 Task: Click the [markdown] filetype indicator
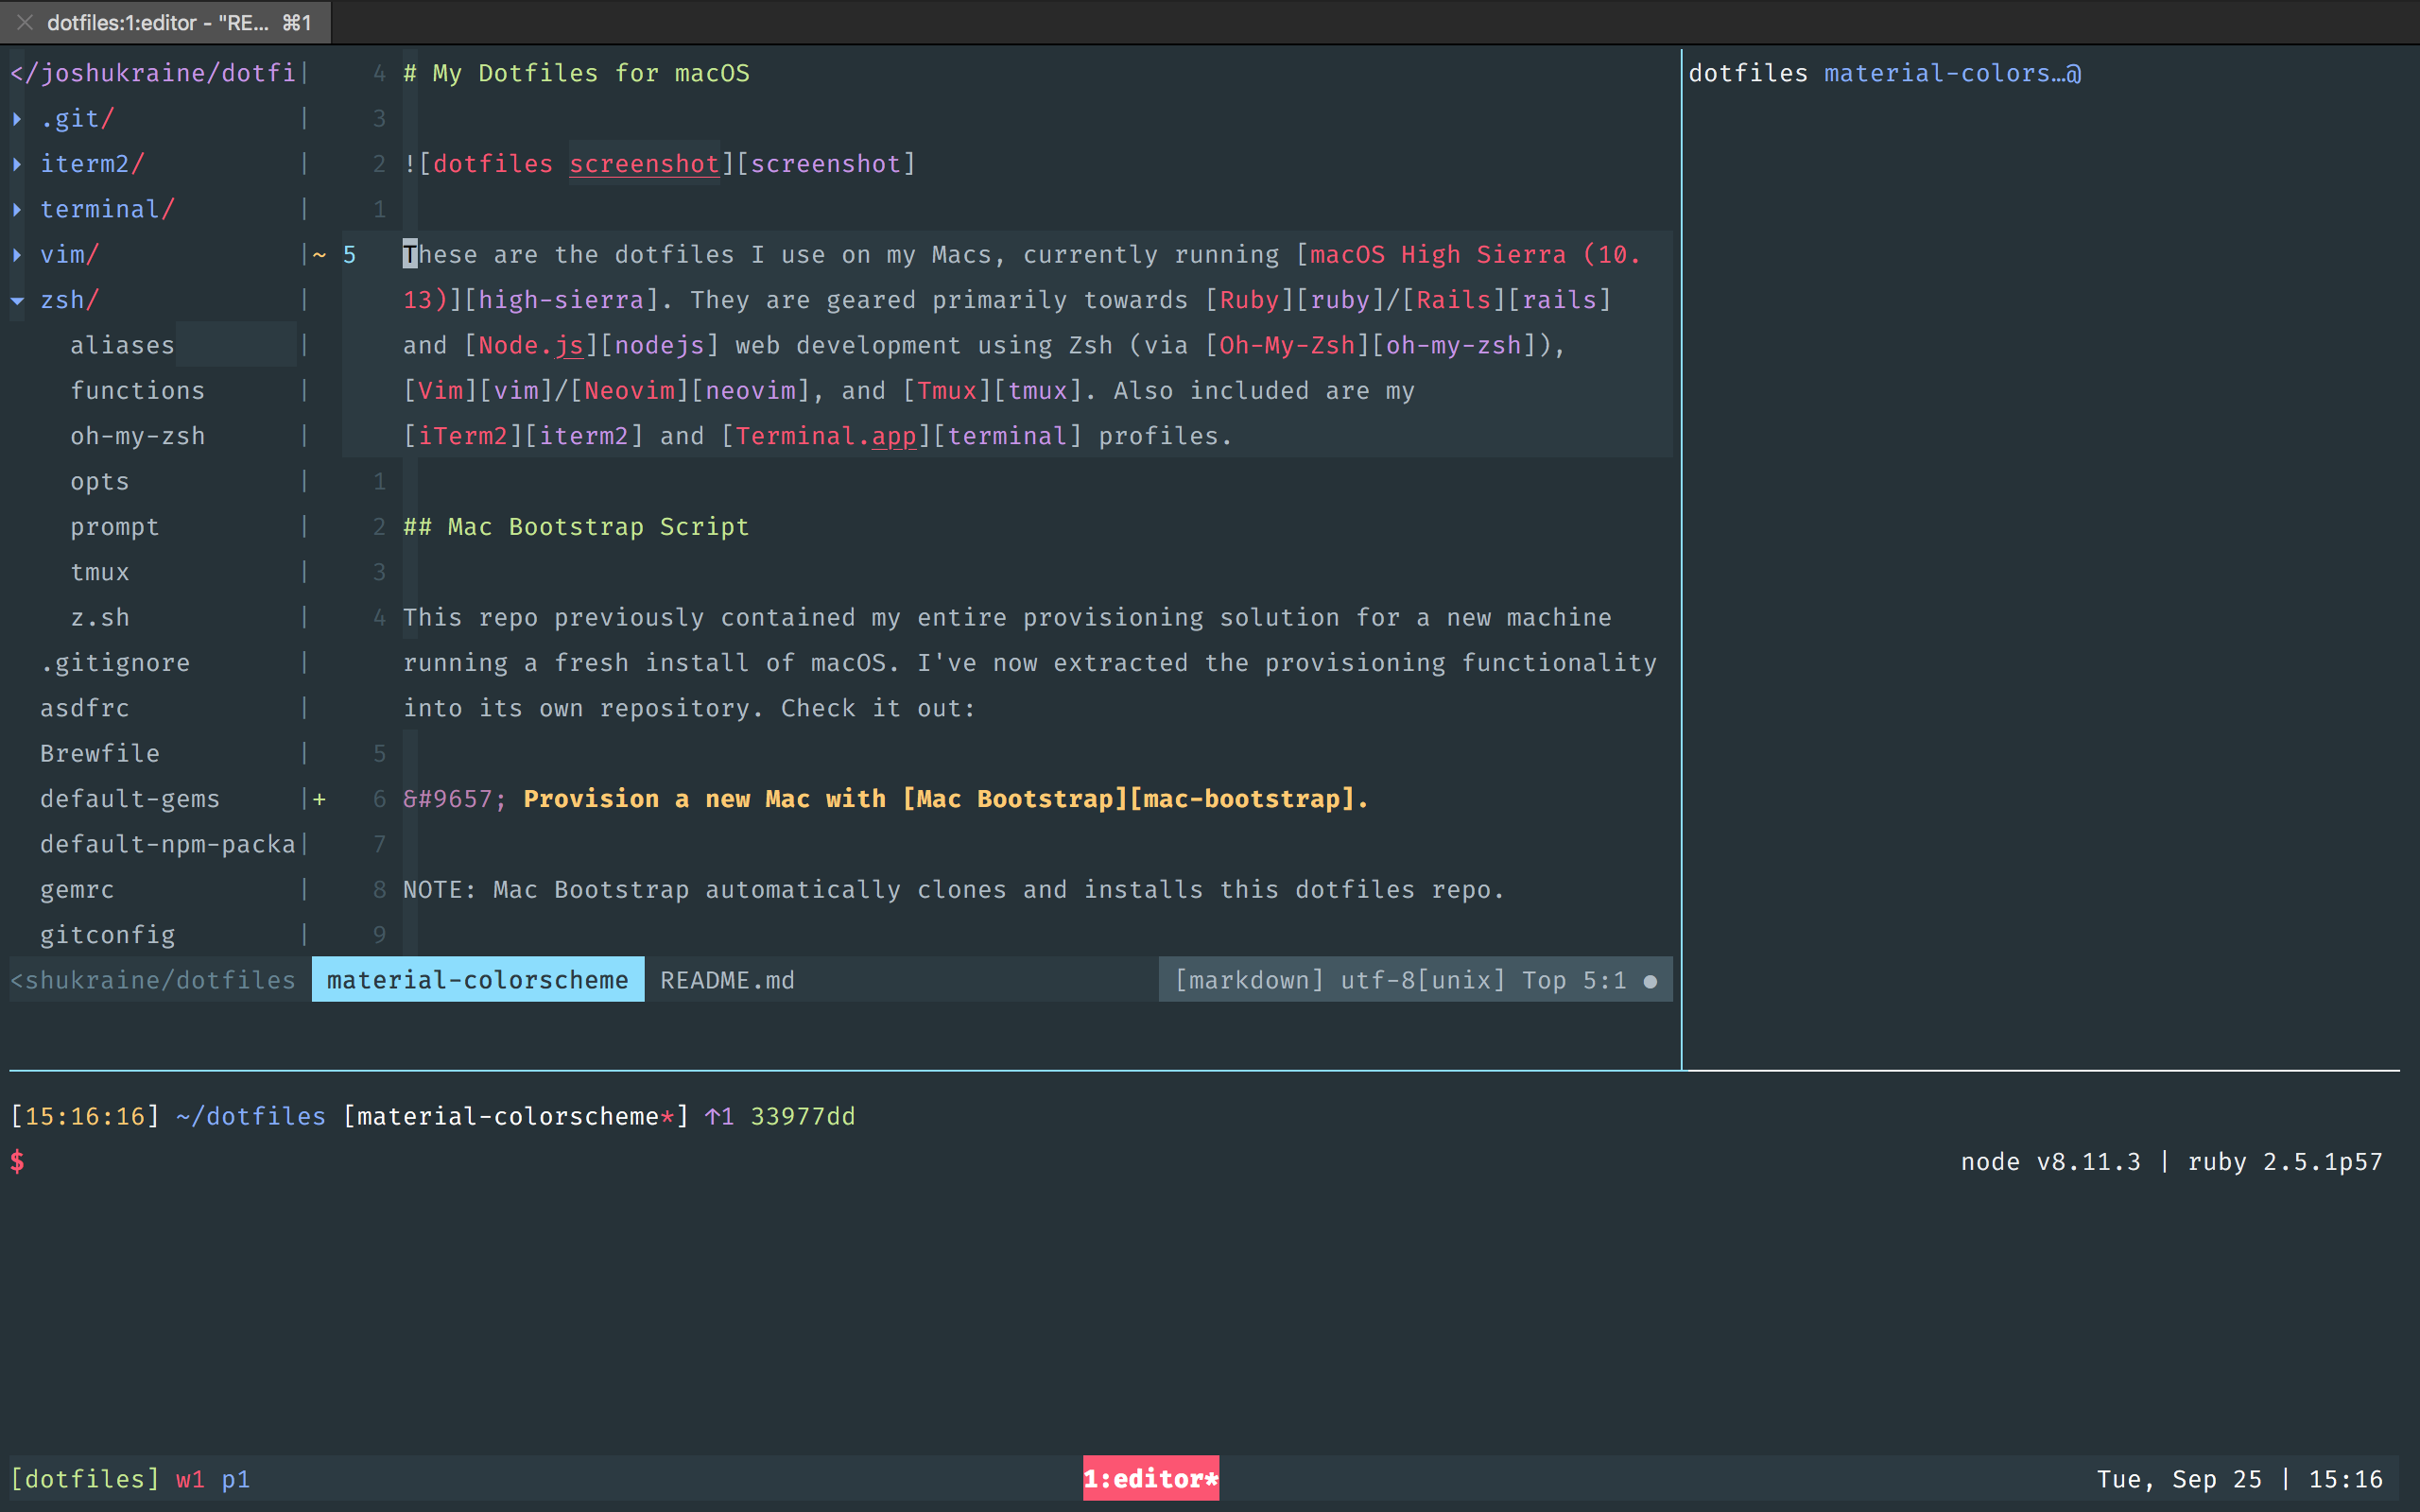coord(1249,980)
